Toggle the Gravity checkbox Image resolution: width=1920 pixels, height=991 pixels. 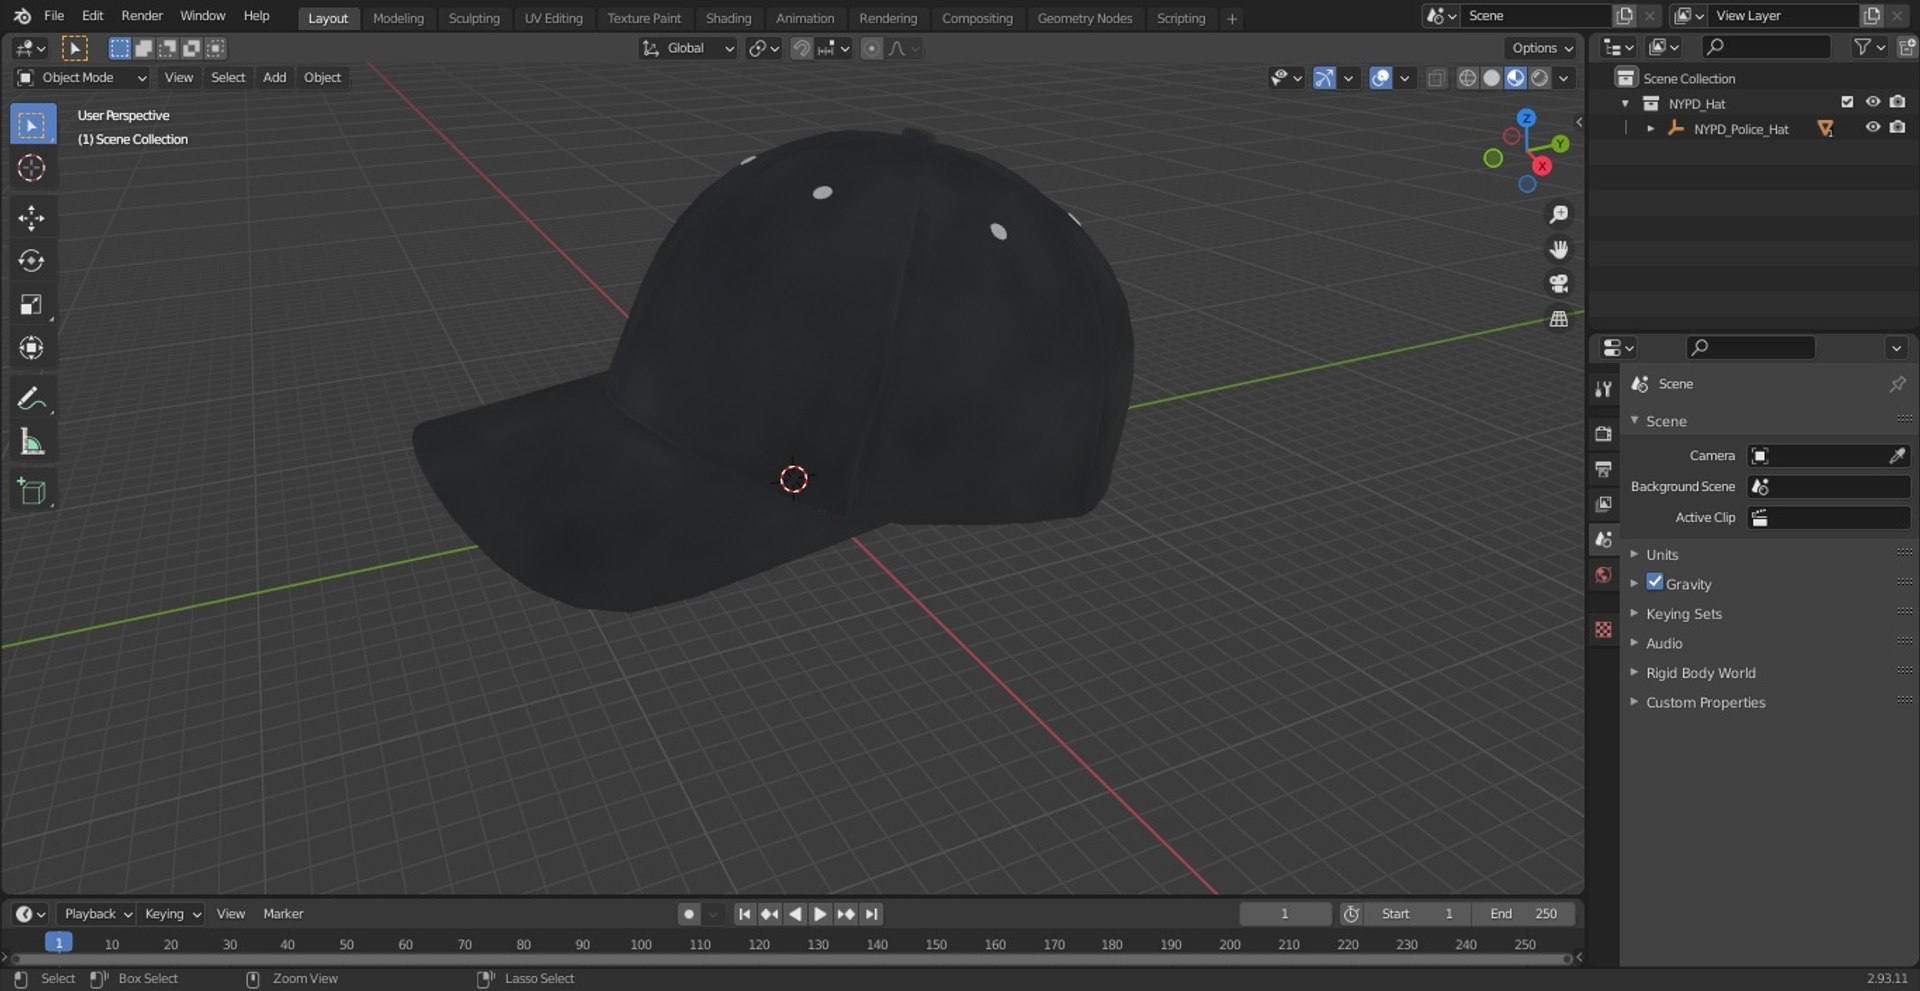pos(1655,582)
